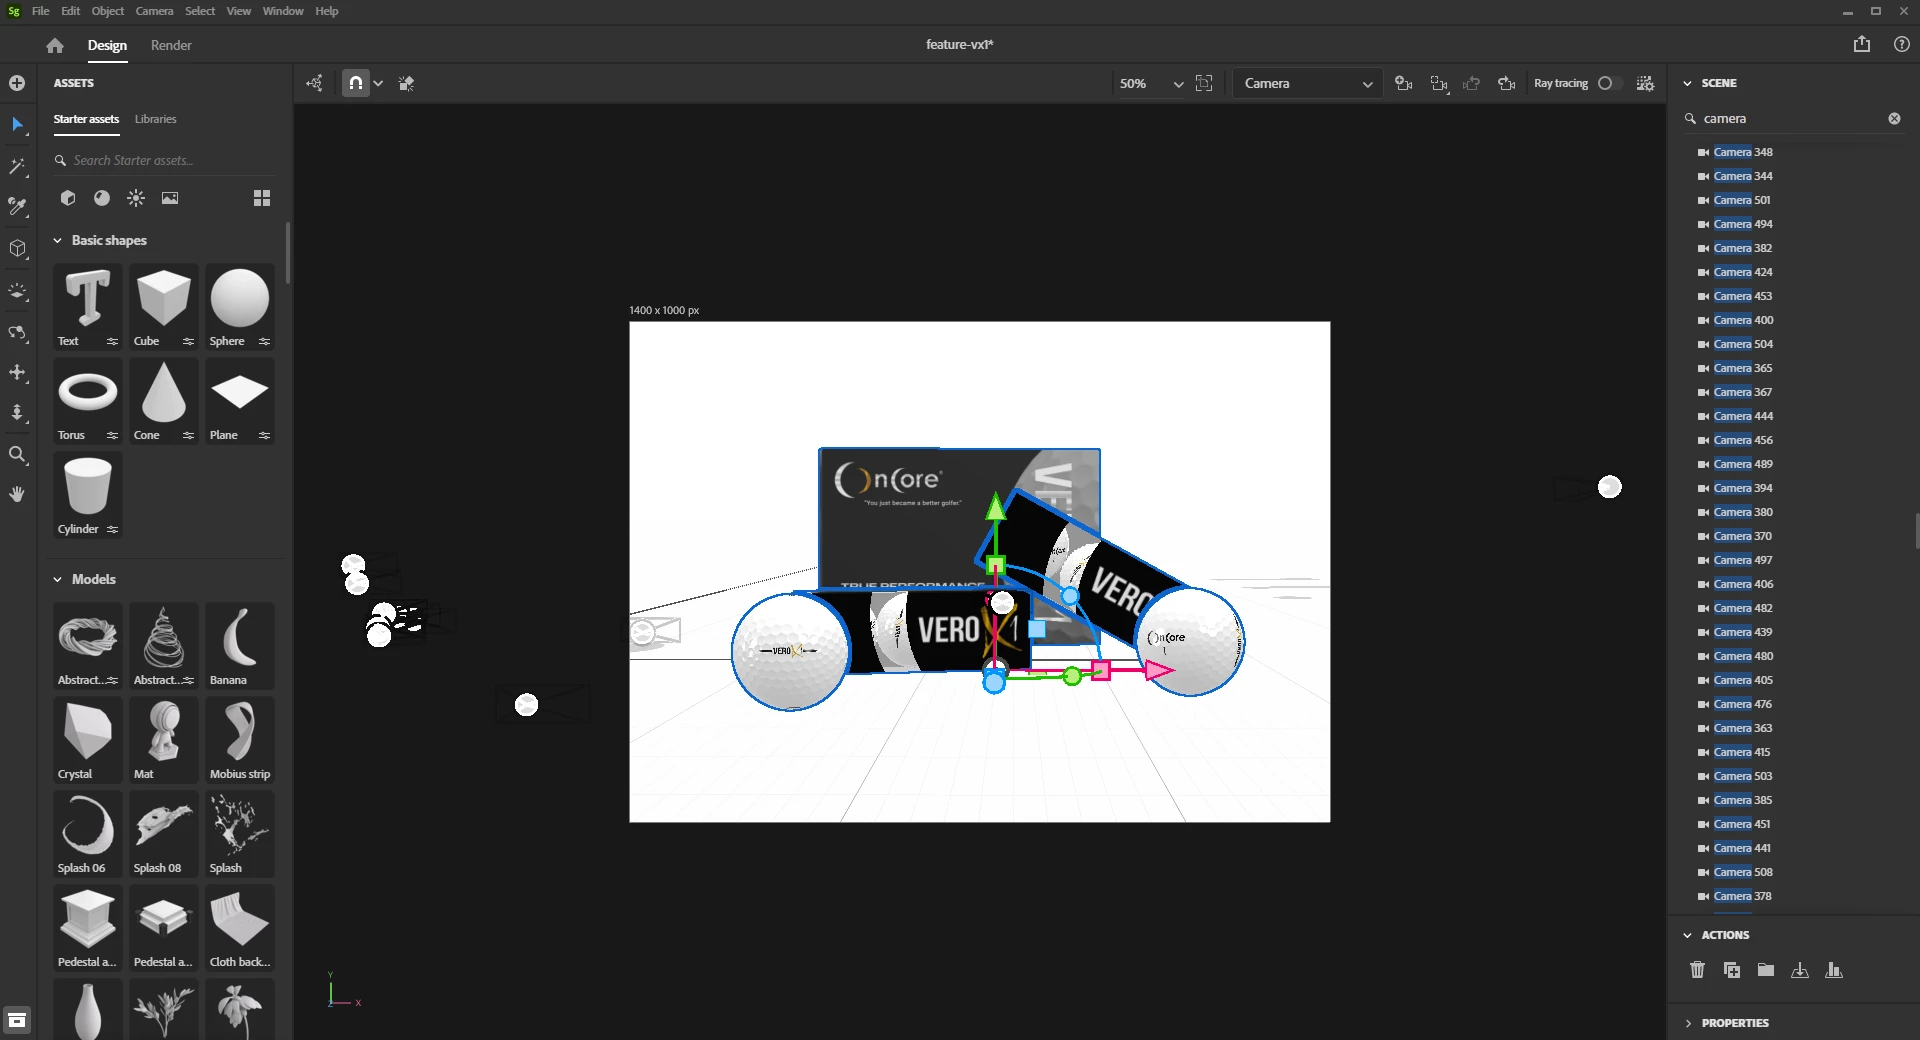The width and height of the screenshot is (1920, 1040).
Task: Click the group folder action icon
Action: pyautogui.click(x=1766, y=970)
